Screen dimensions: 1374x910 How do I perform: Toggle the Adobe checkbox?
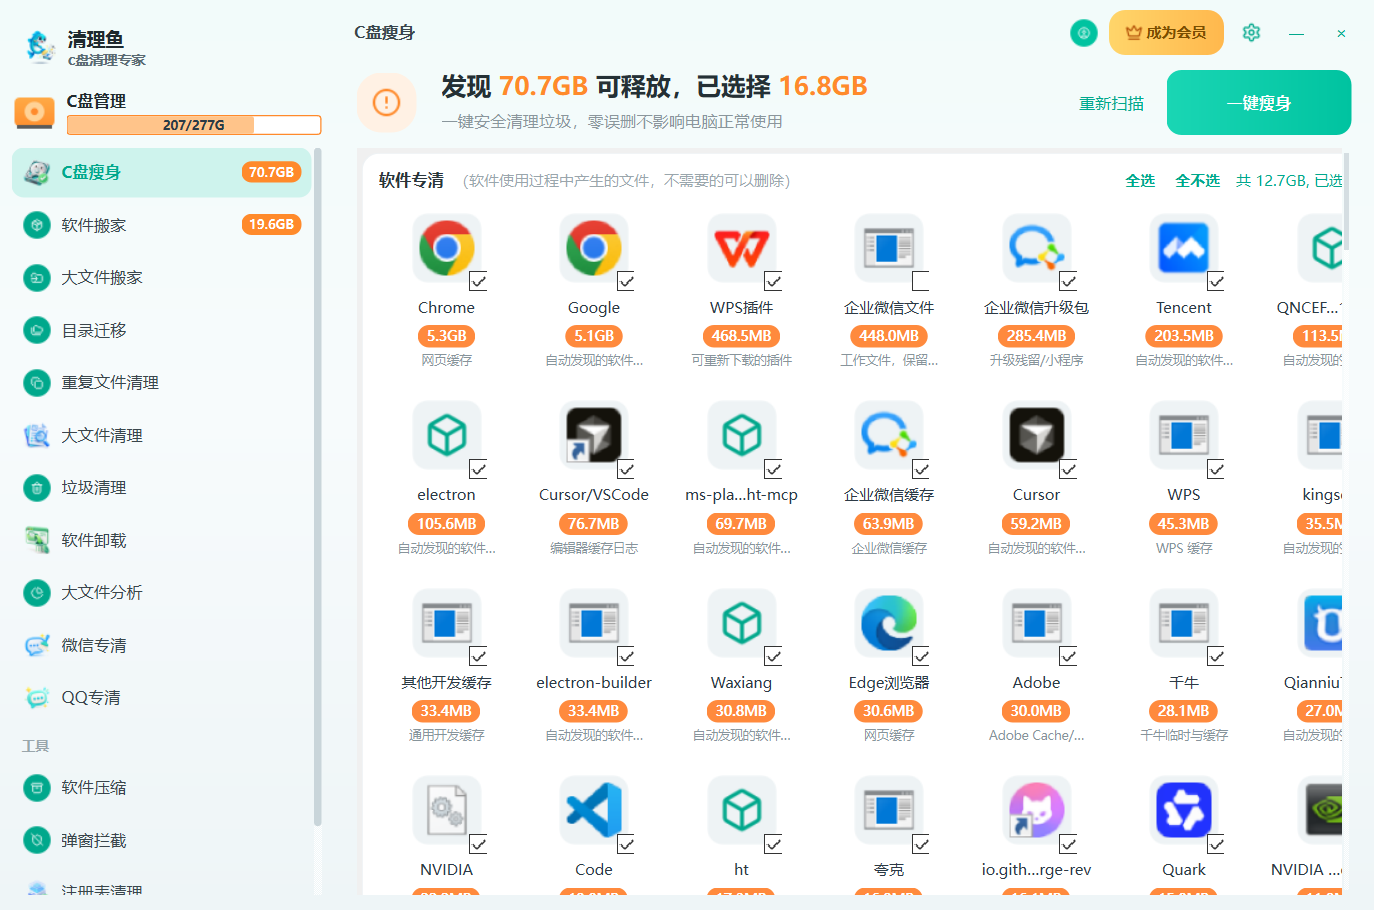(1068, 656)
